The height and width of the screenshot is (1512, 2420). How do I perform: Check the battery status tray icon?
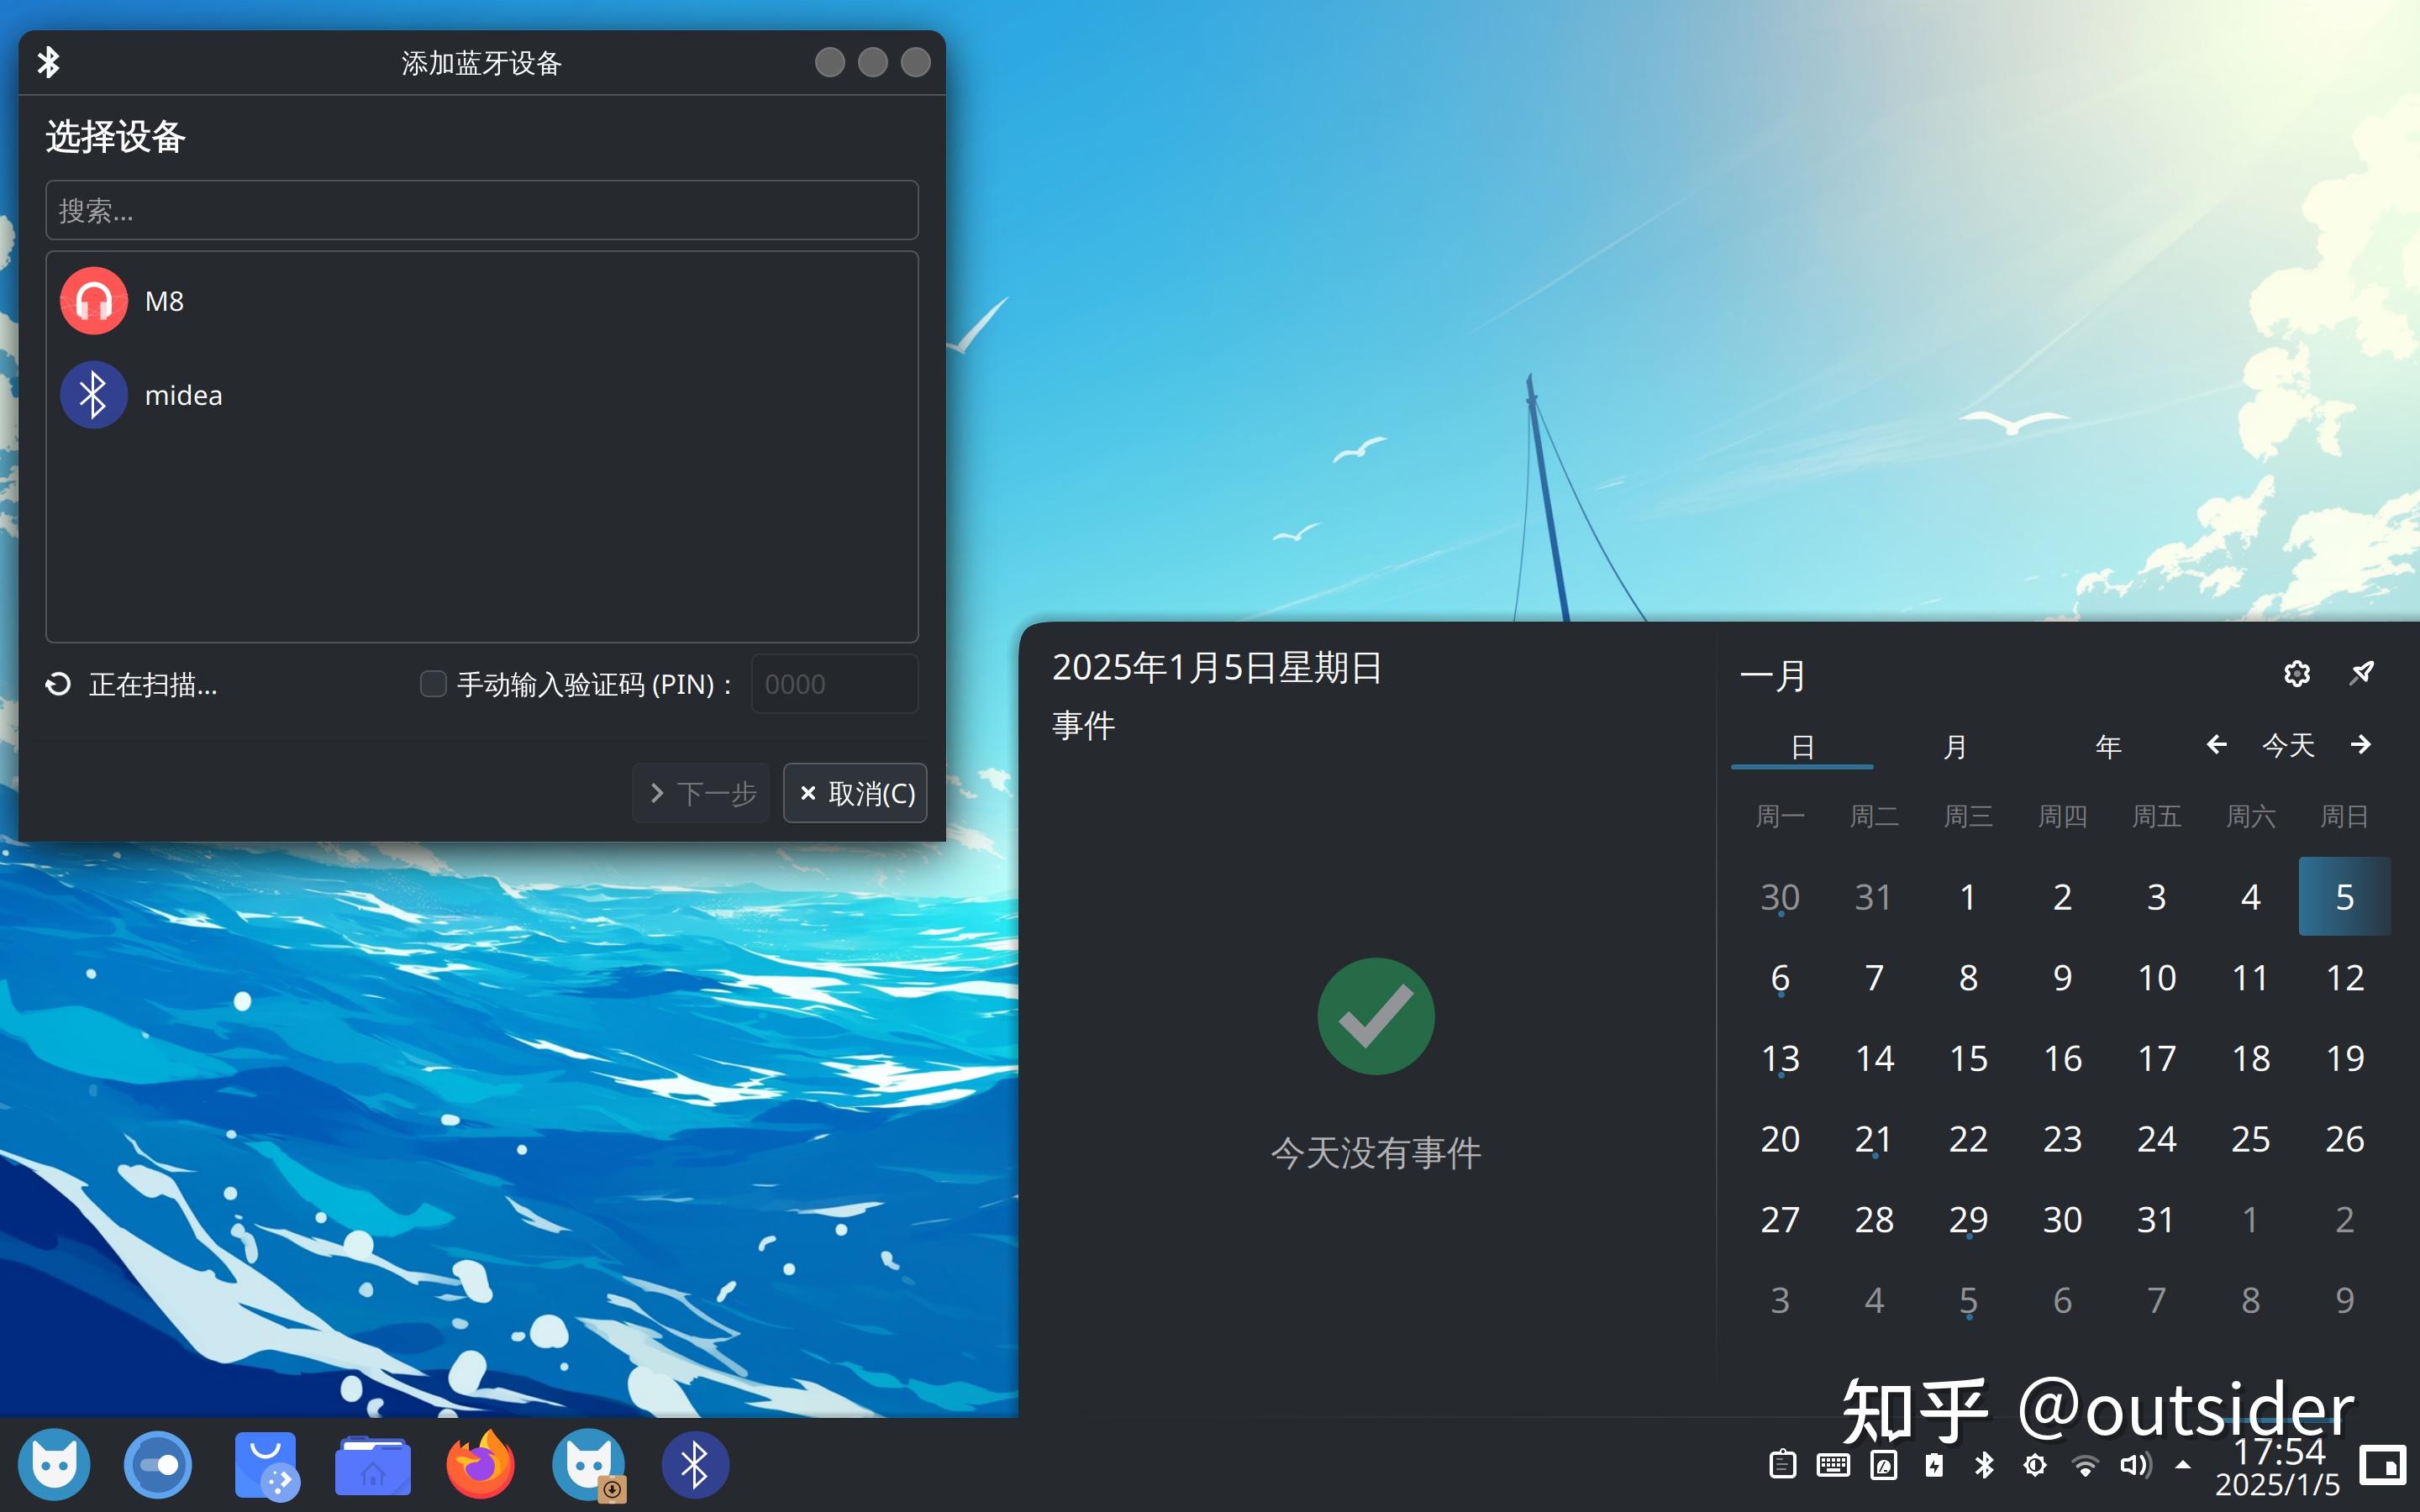point(1933,1463)
